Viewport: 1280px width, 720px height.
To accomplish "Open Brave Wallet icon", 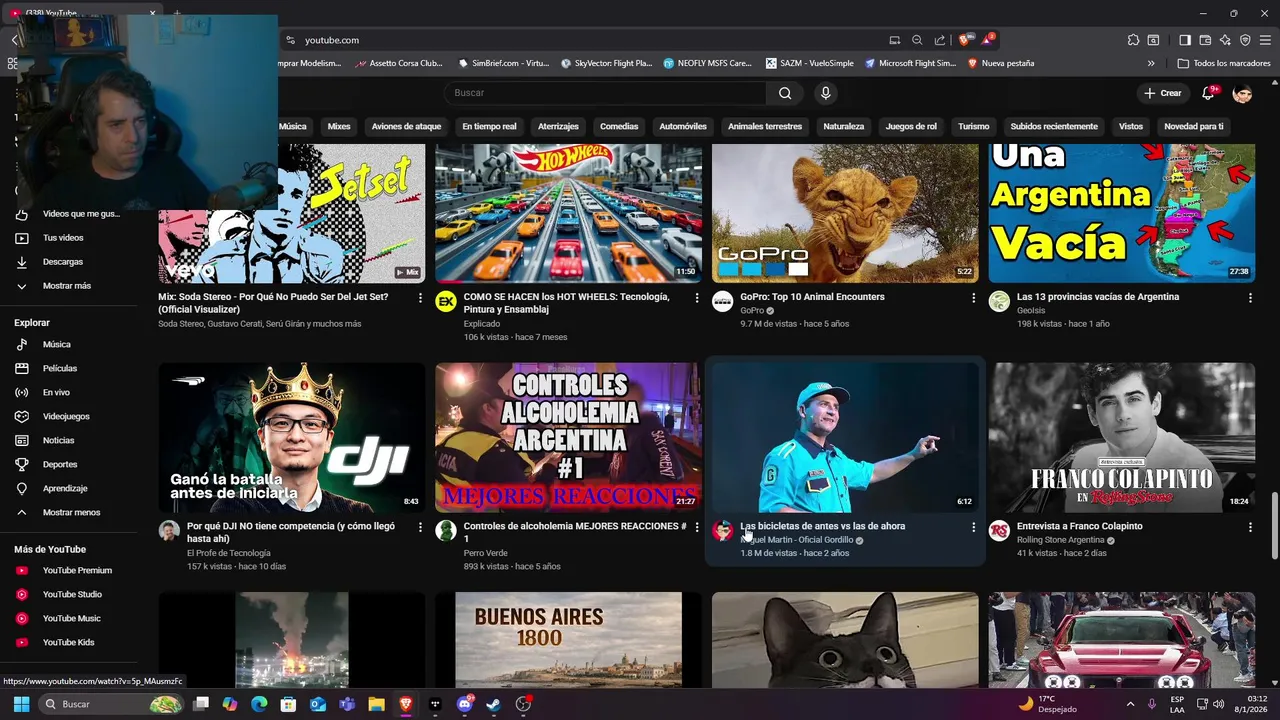I will 1205,40.
